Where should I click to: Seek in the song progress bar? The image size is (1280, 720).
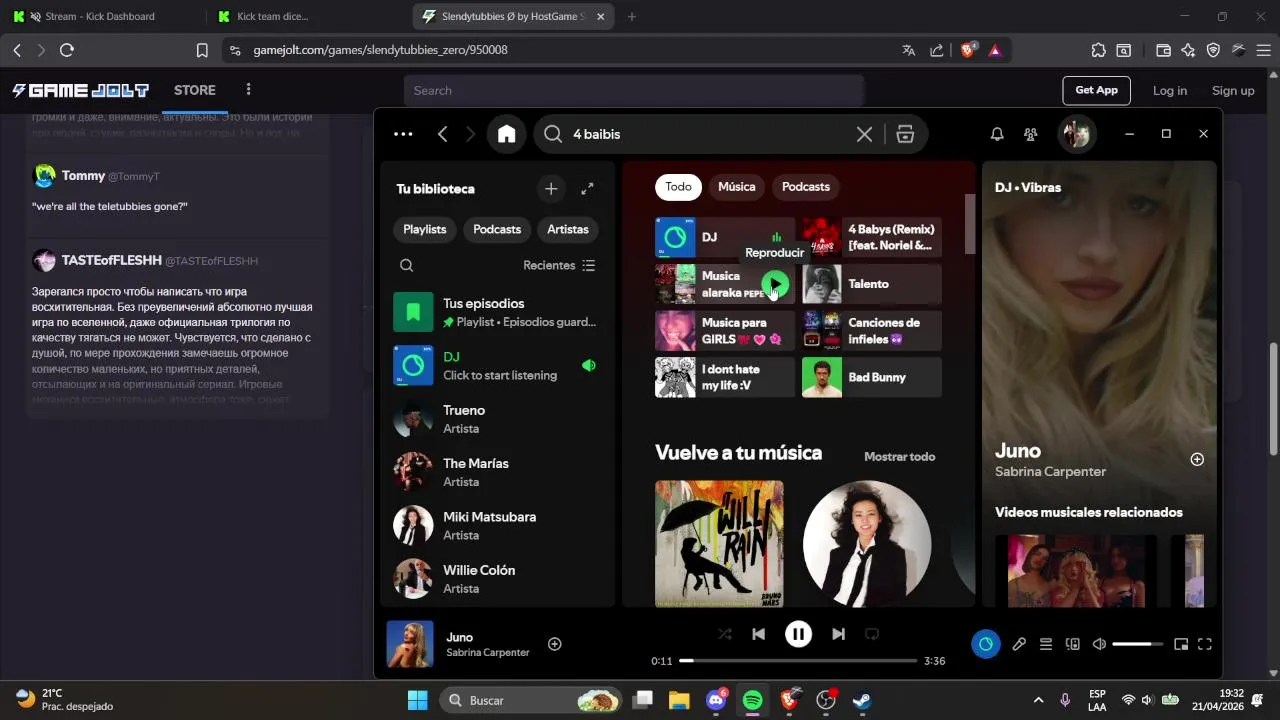tap(798, 661)
